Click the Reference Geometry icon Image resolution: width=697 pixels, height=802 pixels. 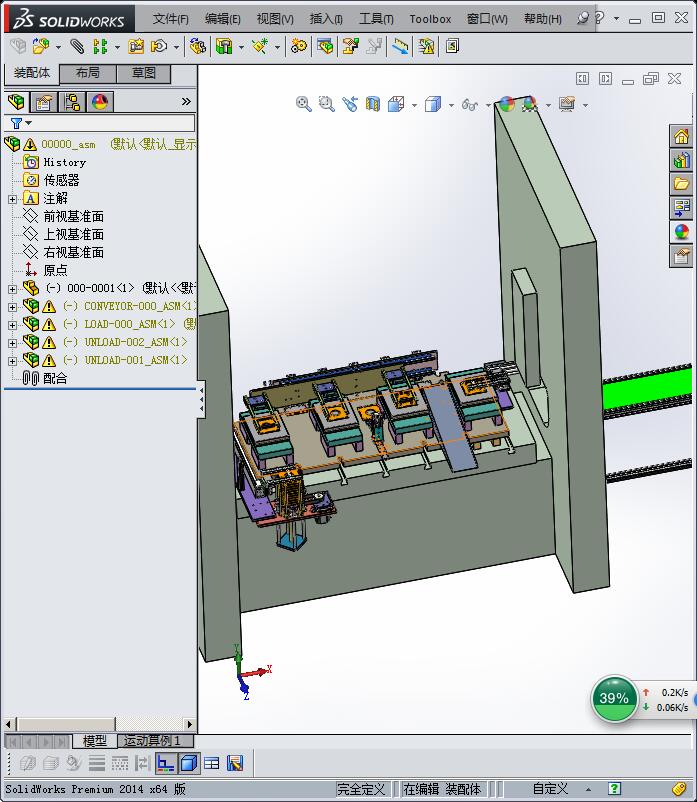260,47
